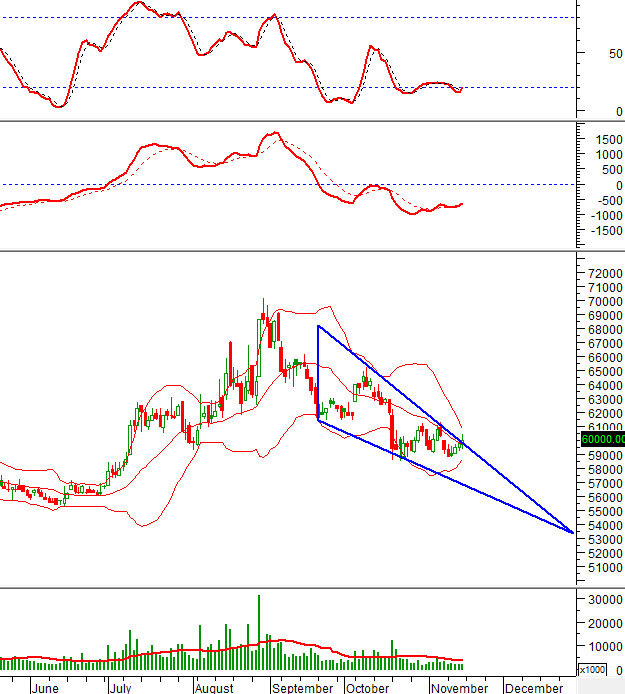Click the 10000 volume axis label
625x694 pixels.
[606, 647]
